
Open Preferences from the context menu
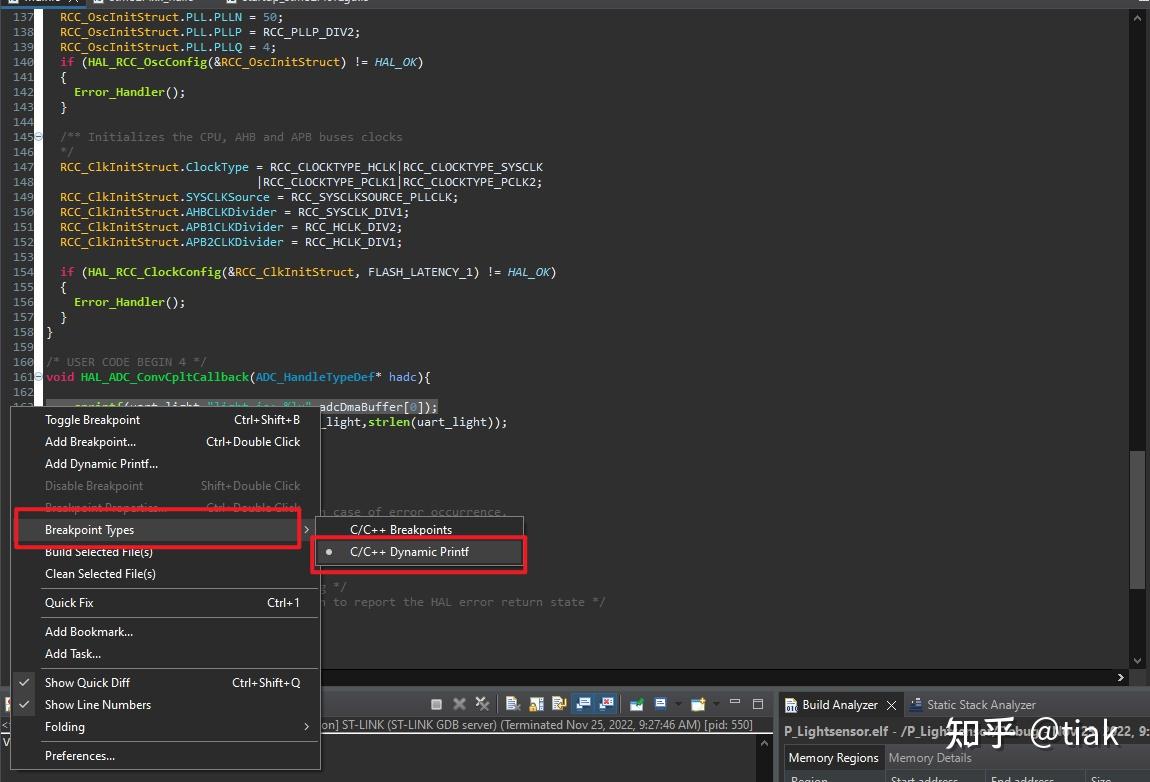point(79,755)
